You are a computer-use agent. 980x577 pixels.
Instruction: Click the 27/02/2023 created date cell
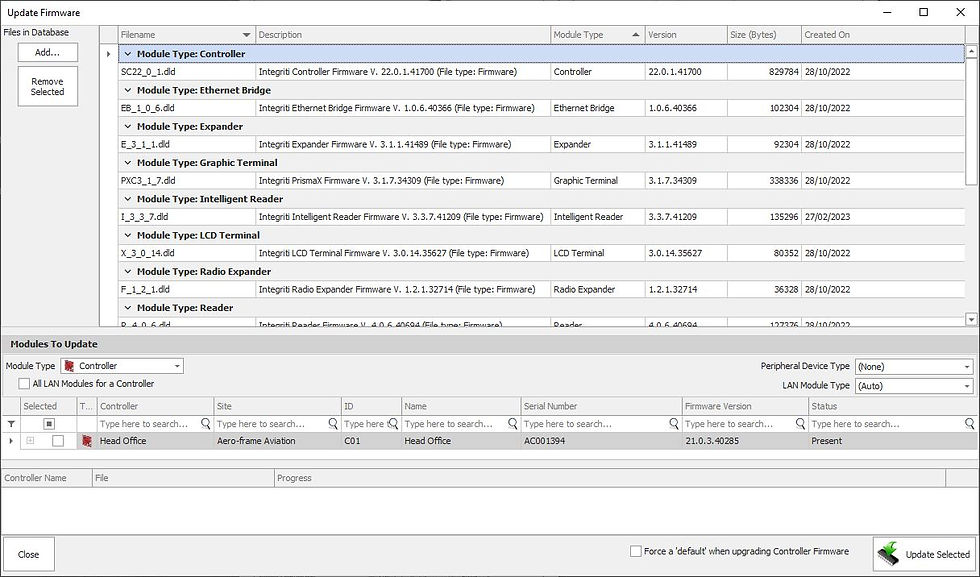click(882, 217)
